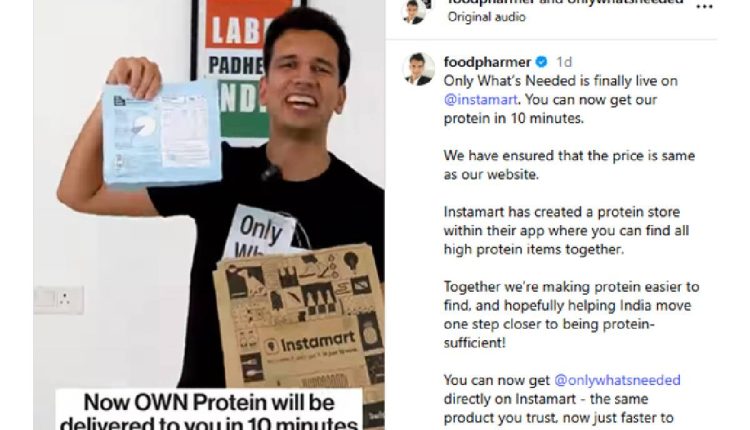The width and height of the screenshot is (750, 430).
Task: Click the blue verified badge beside foodpharmer
Action: [x=541, y=62]
